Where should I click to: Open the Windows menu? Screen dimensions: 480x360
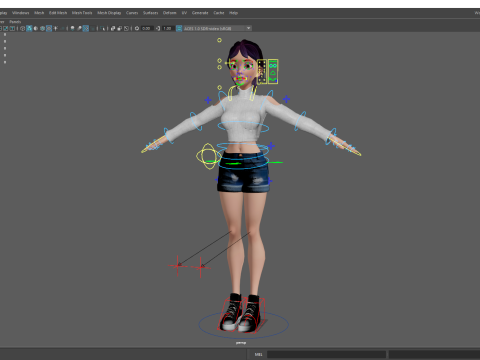pos(21,13)
